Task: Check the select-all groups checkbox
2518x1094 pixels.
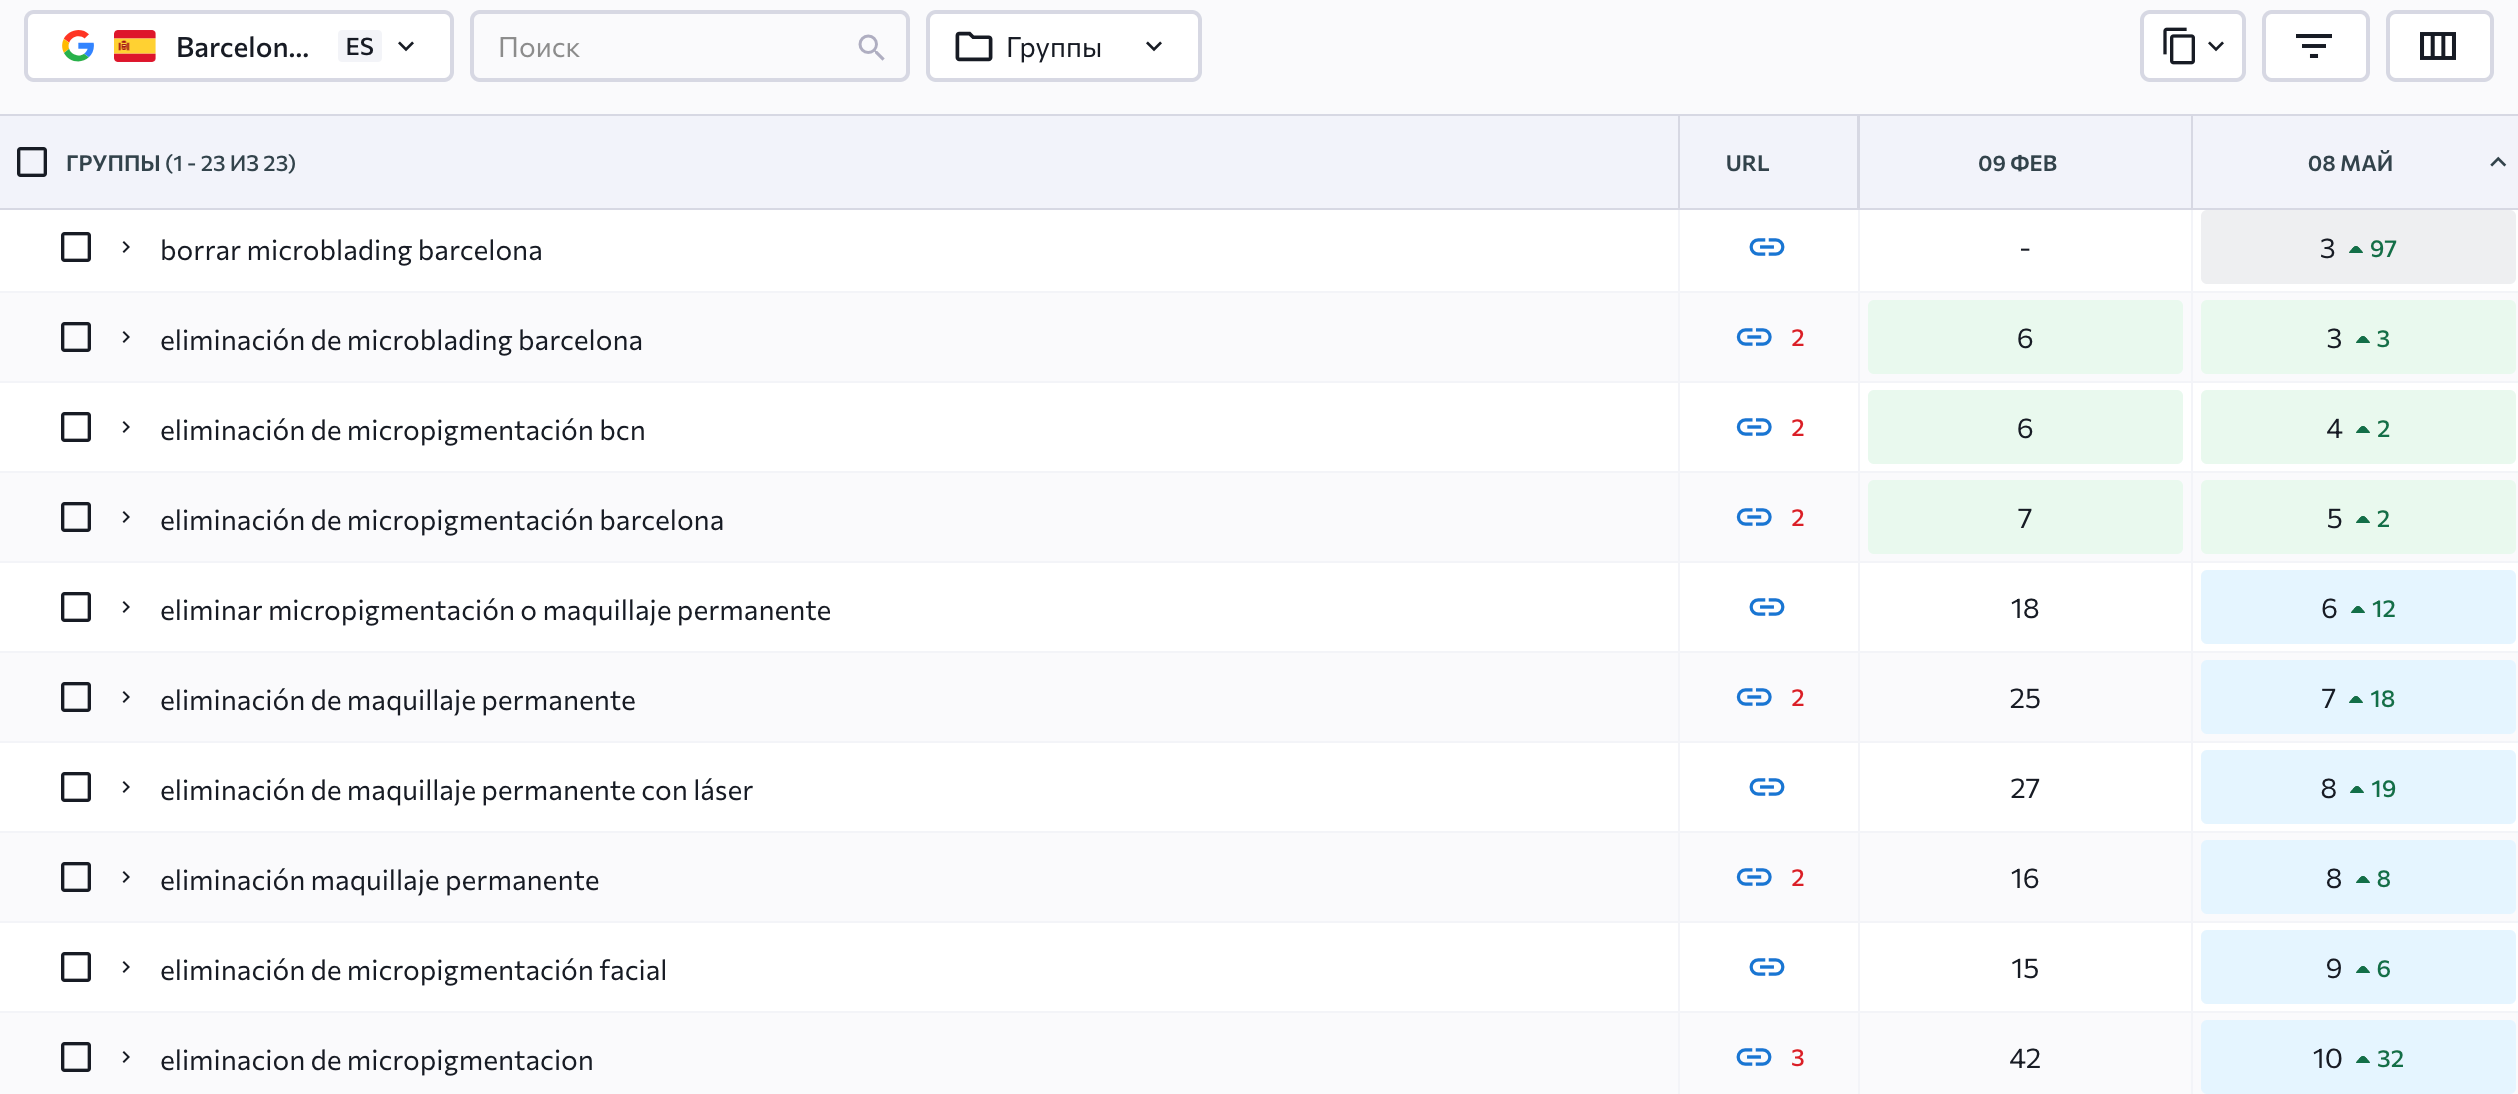Action: 32,162
